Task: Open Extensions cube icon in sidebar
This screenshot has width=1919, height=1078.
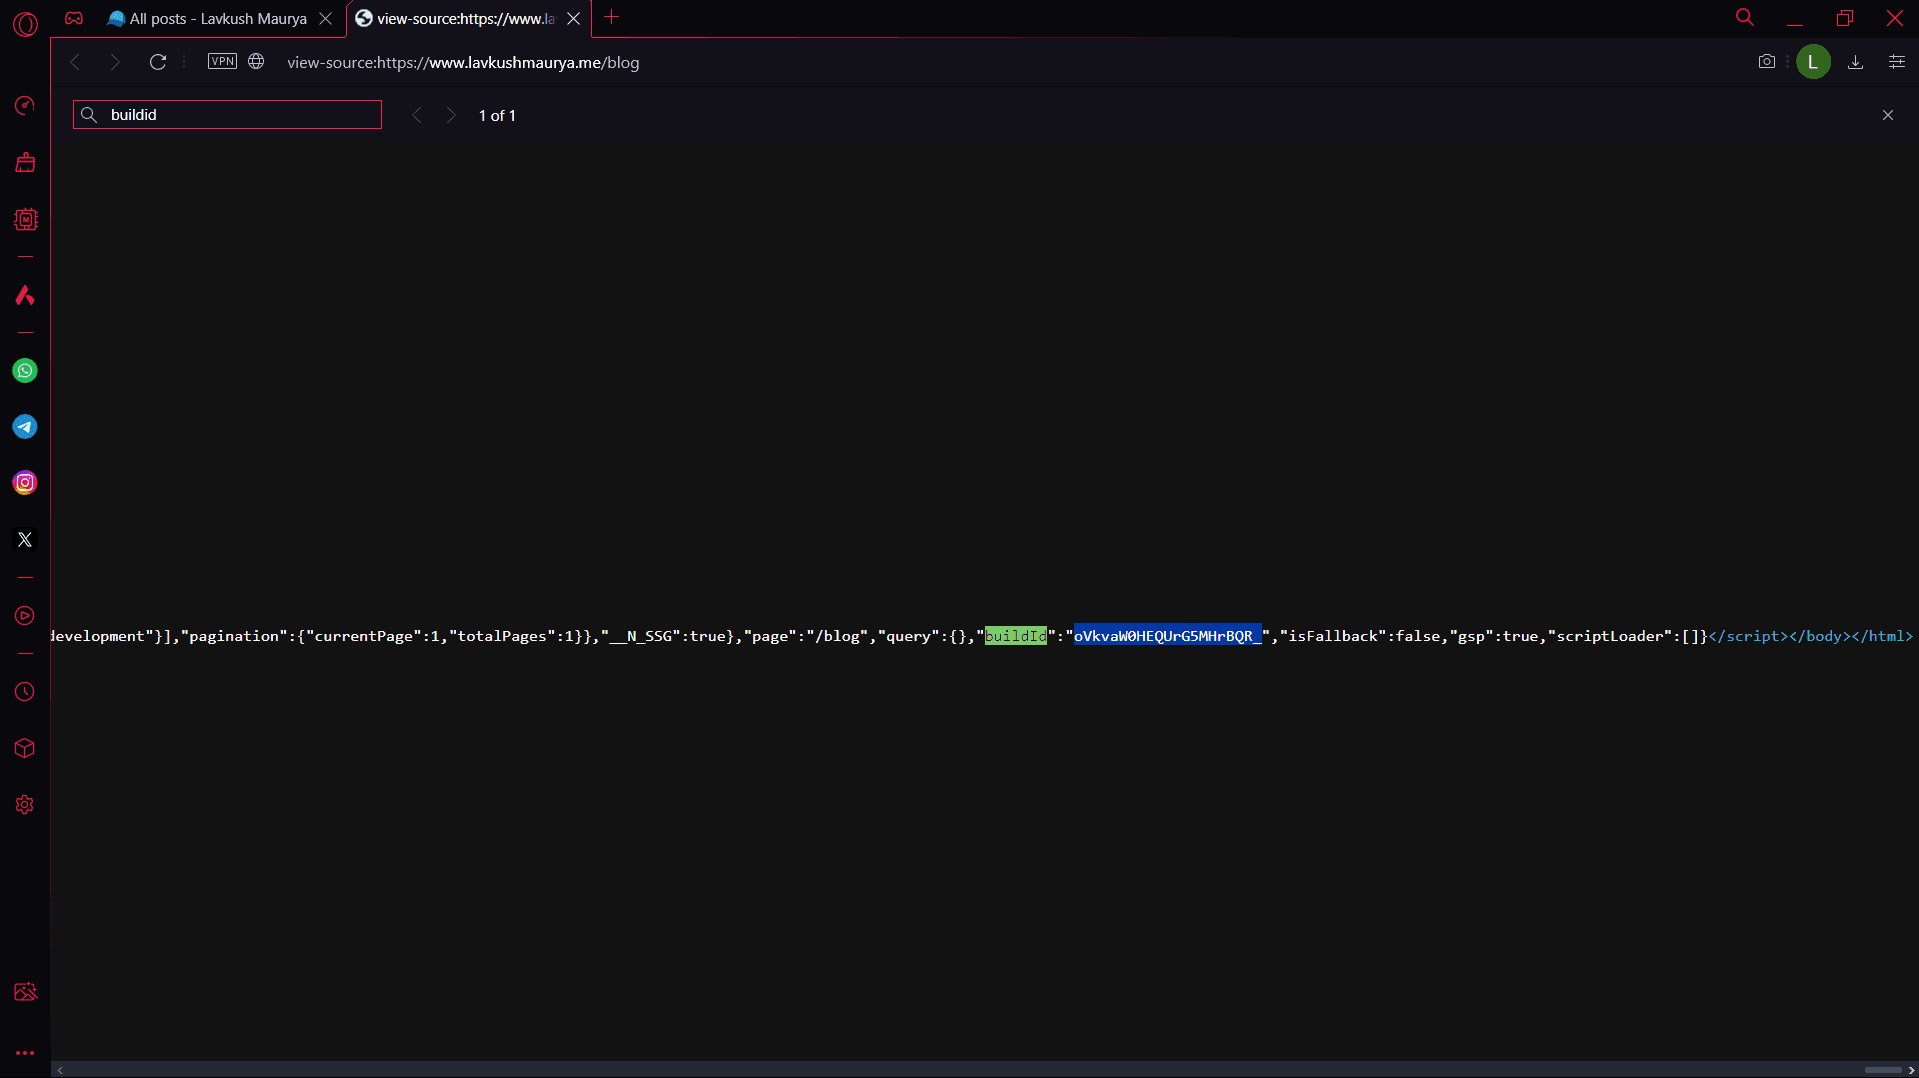Action: [x=25, y=748]
